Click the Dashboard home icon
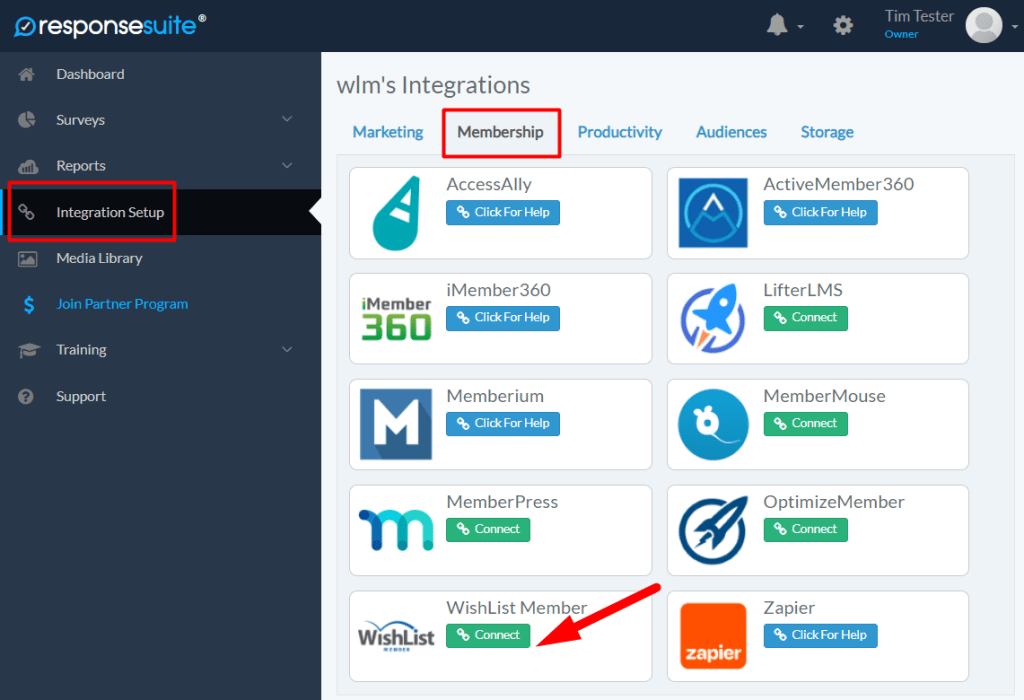 [26, 74]
